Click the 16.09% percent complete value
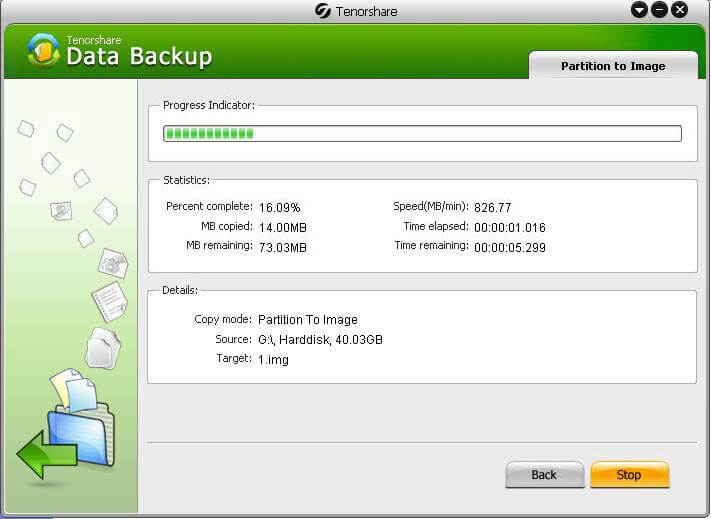This screenshot has width=711, height=519. coord(279,207)
